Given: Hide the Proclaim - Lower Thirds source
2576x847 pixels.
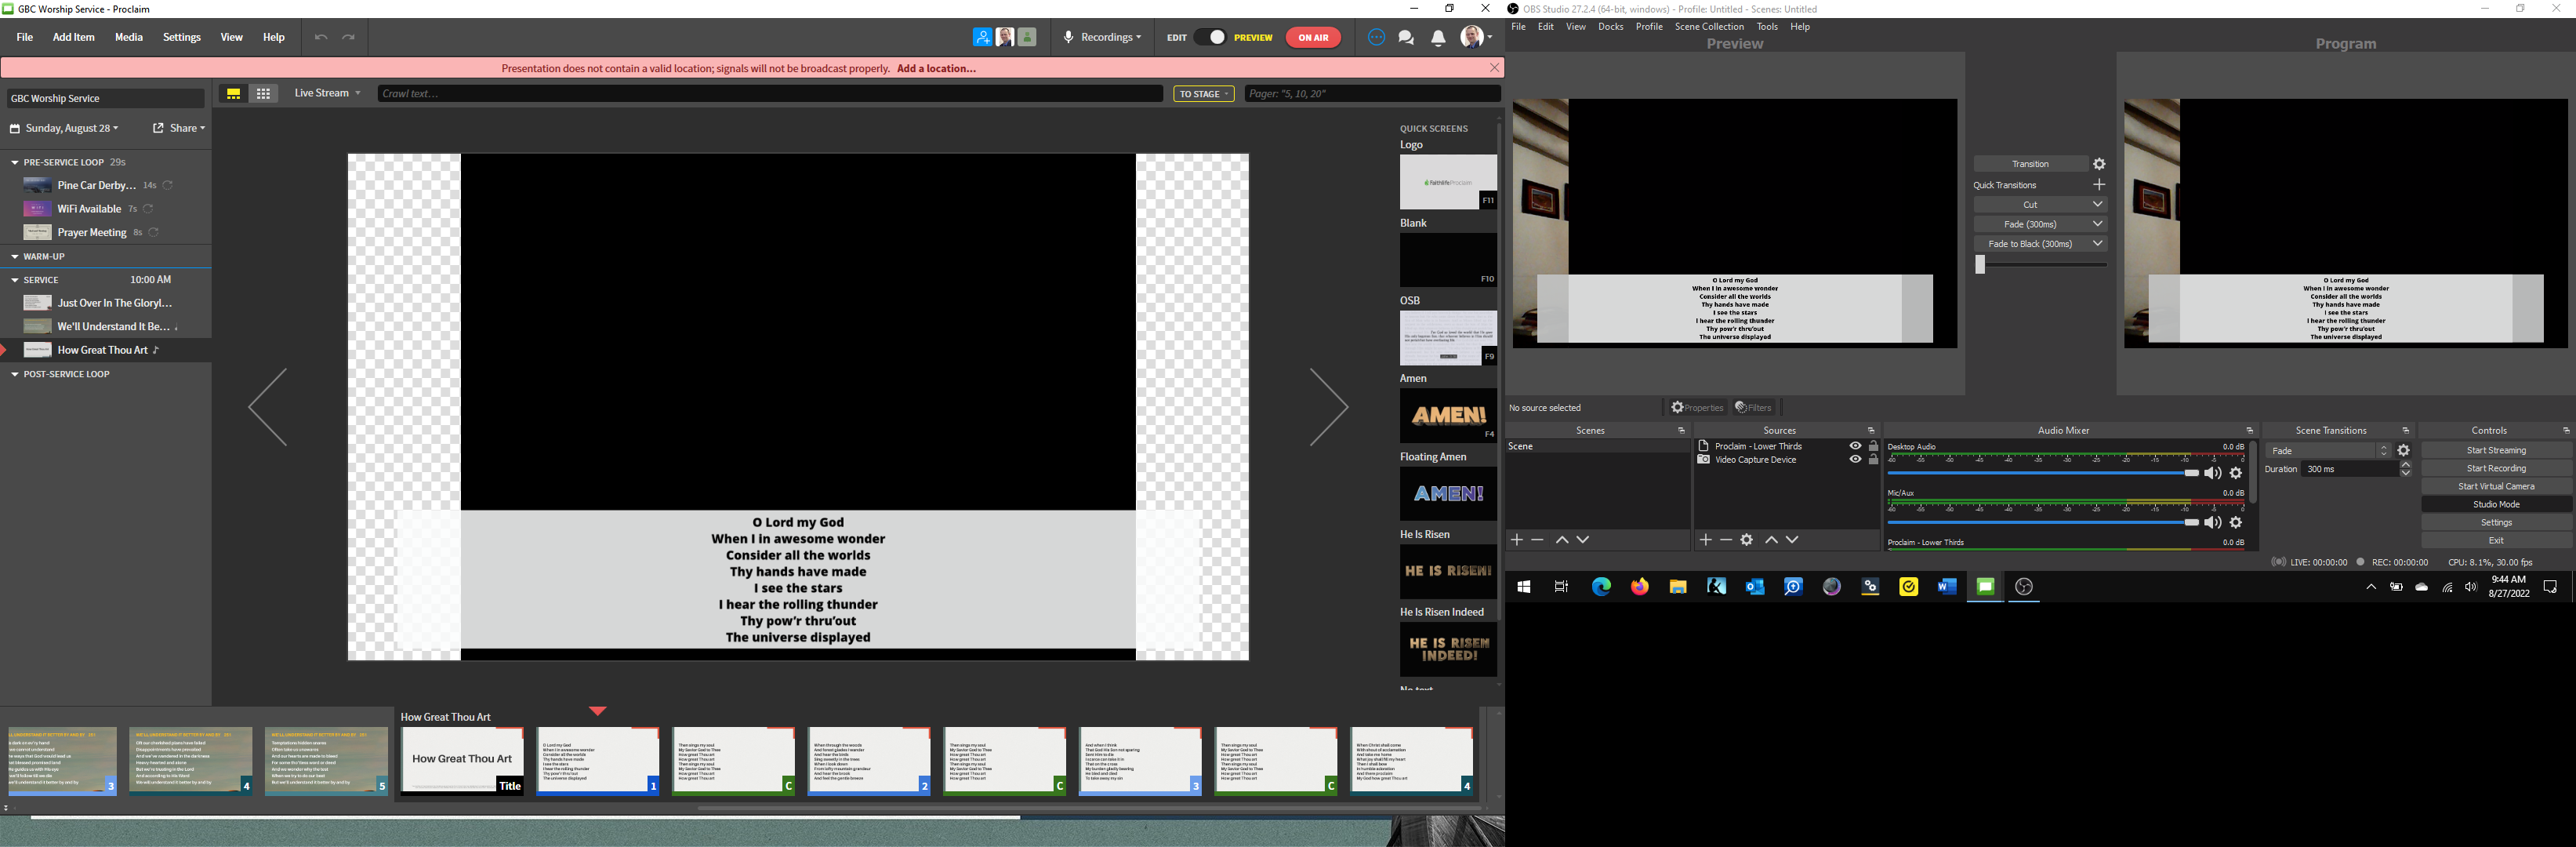Looking at the screenshot, I should [x=1855, y=446].
